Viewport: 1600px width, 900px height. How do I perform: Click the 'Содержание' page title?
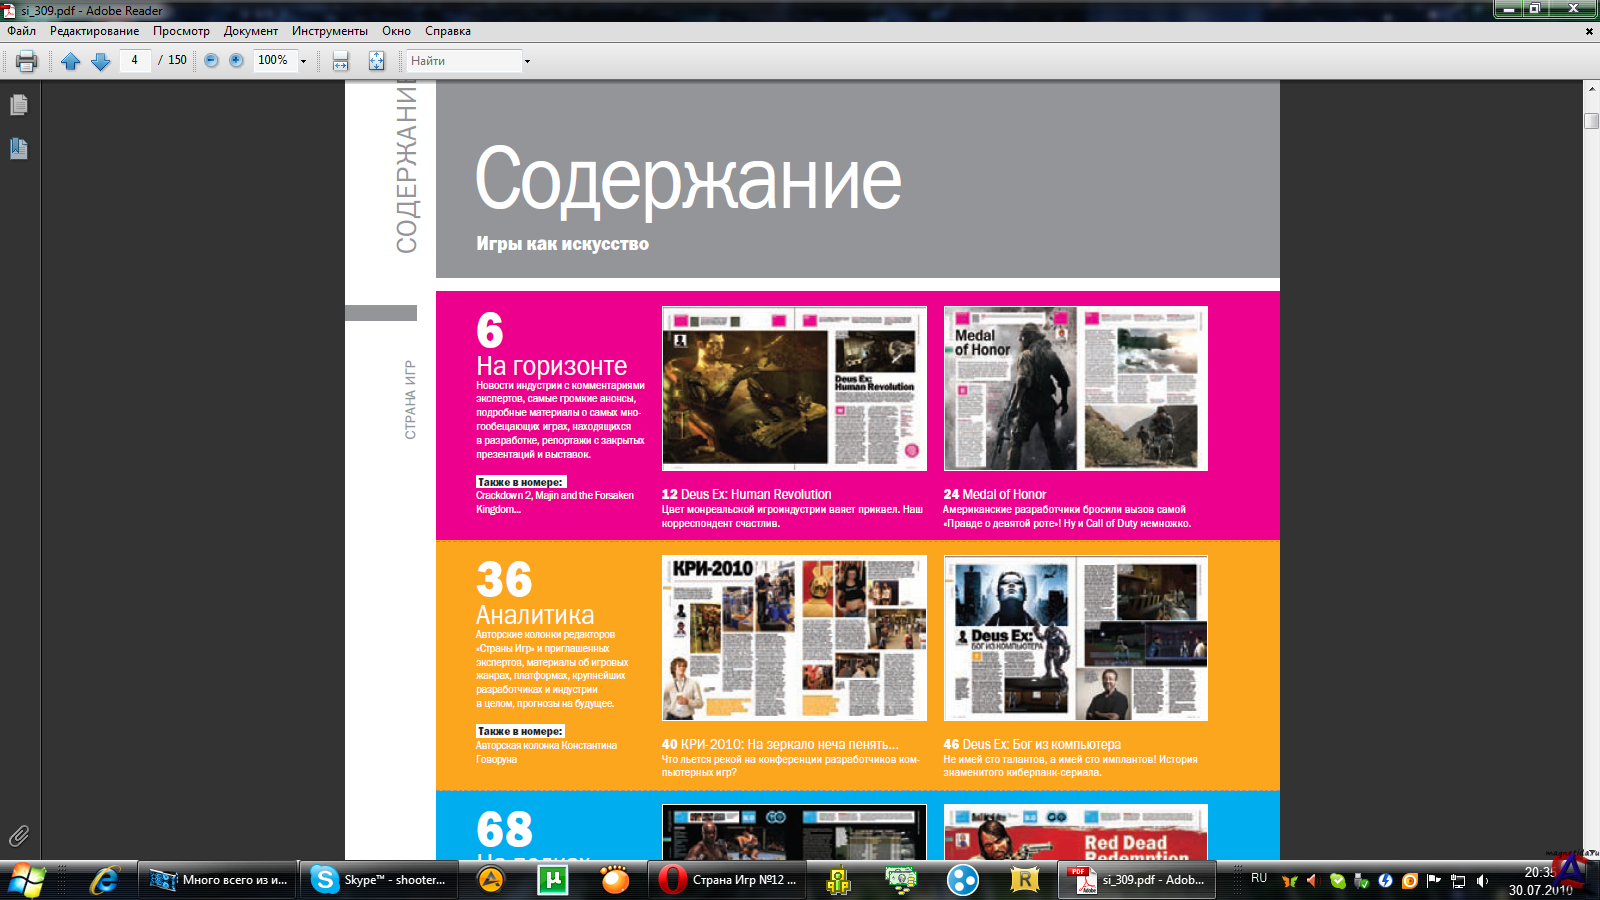pos(688,180)
